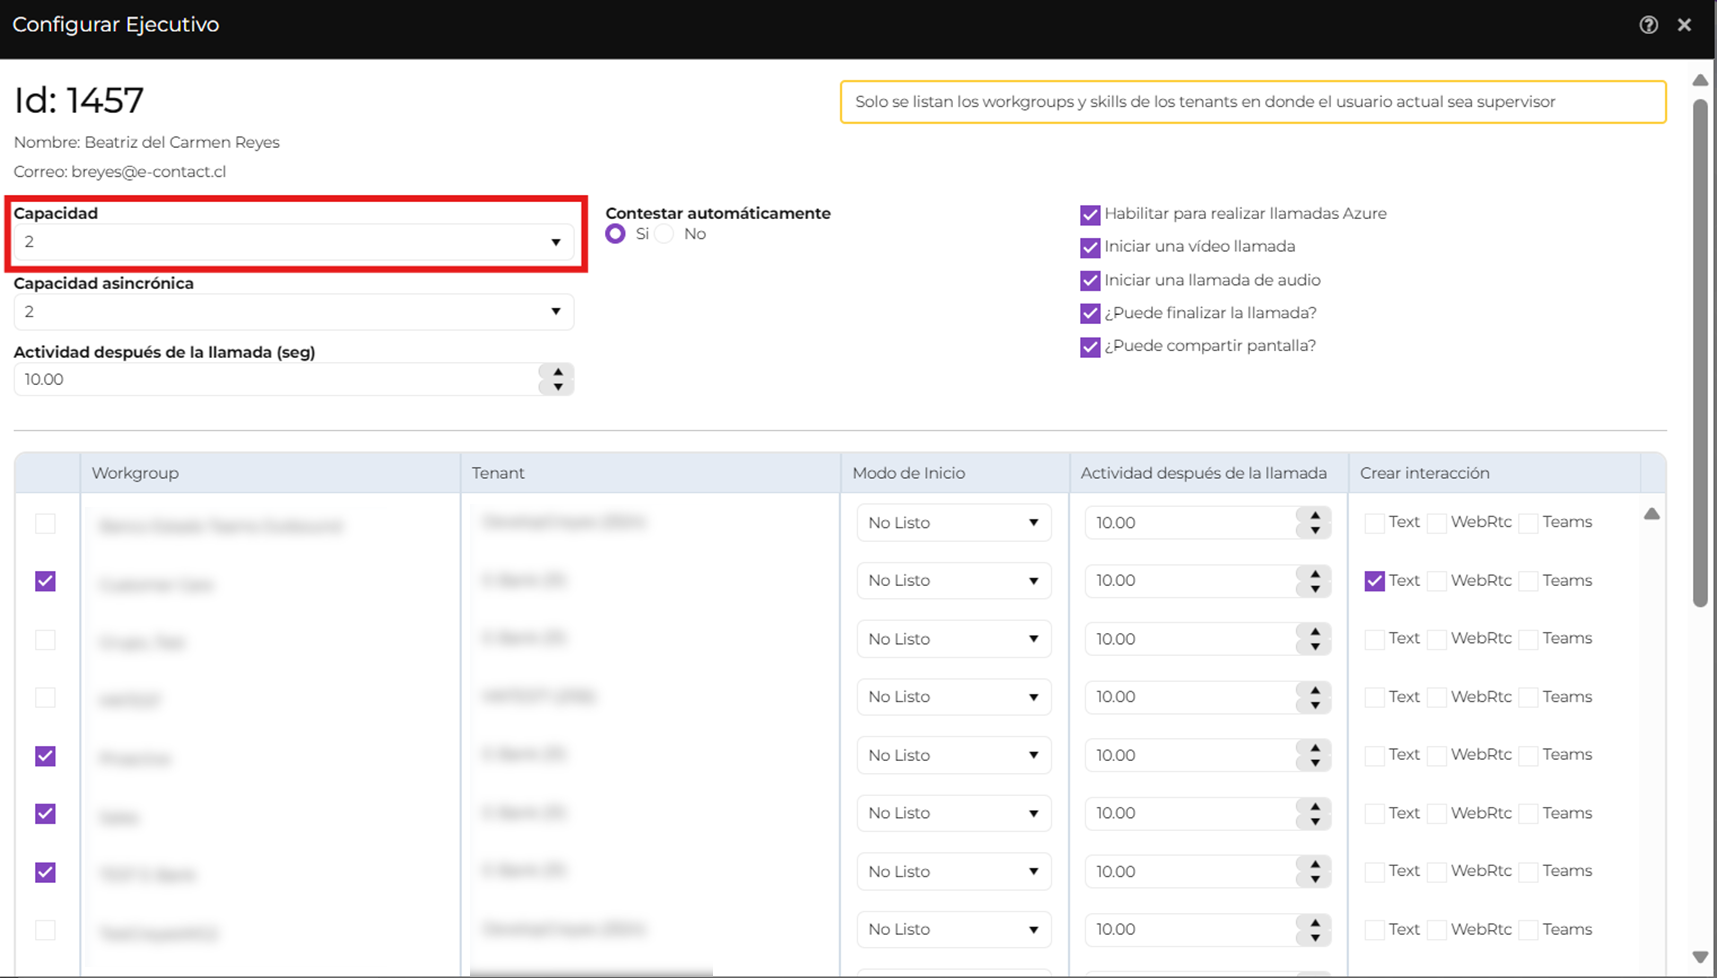This screenshot has height=978, width=1717.
Task: Click the Crear interacción column header
Action: 1495,473
